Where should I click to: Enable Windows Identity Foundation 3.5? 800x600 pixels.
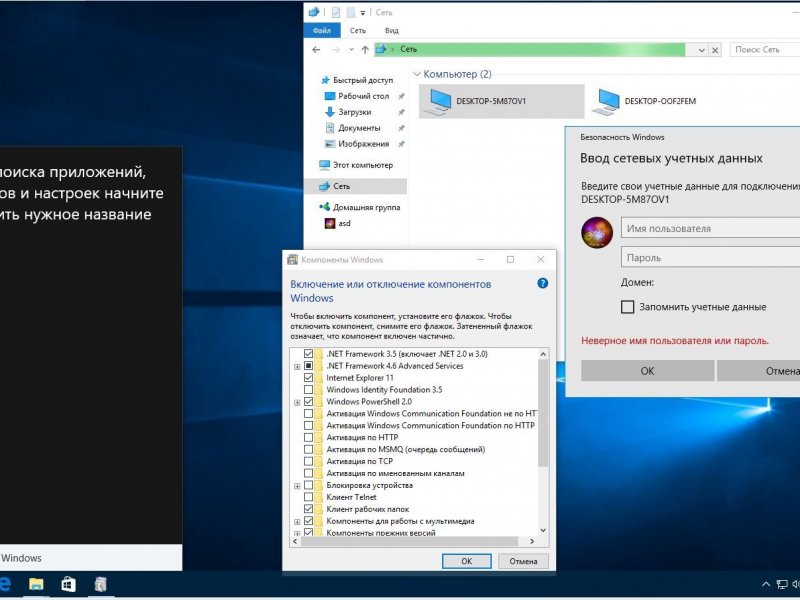tap(308, 390)
